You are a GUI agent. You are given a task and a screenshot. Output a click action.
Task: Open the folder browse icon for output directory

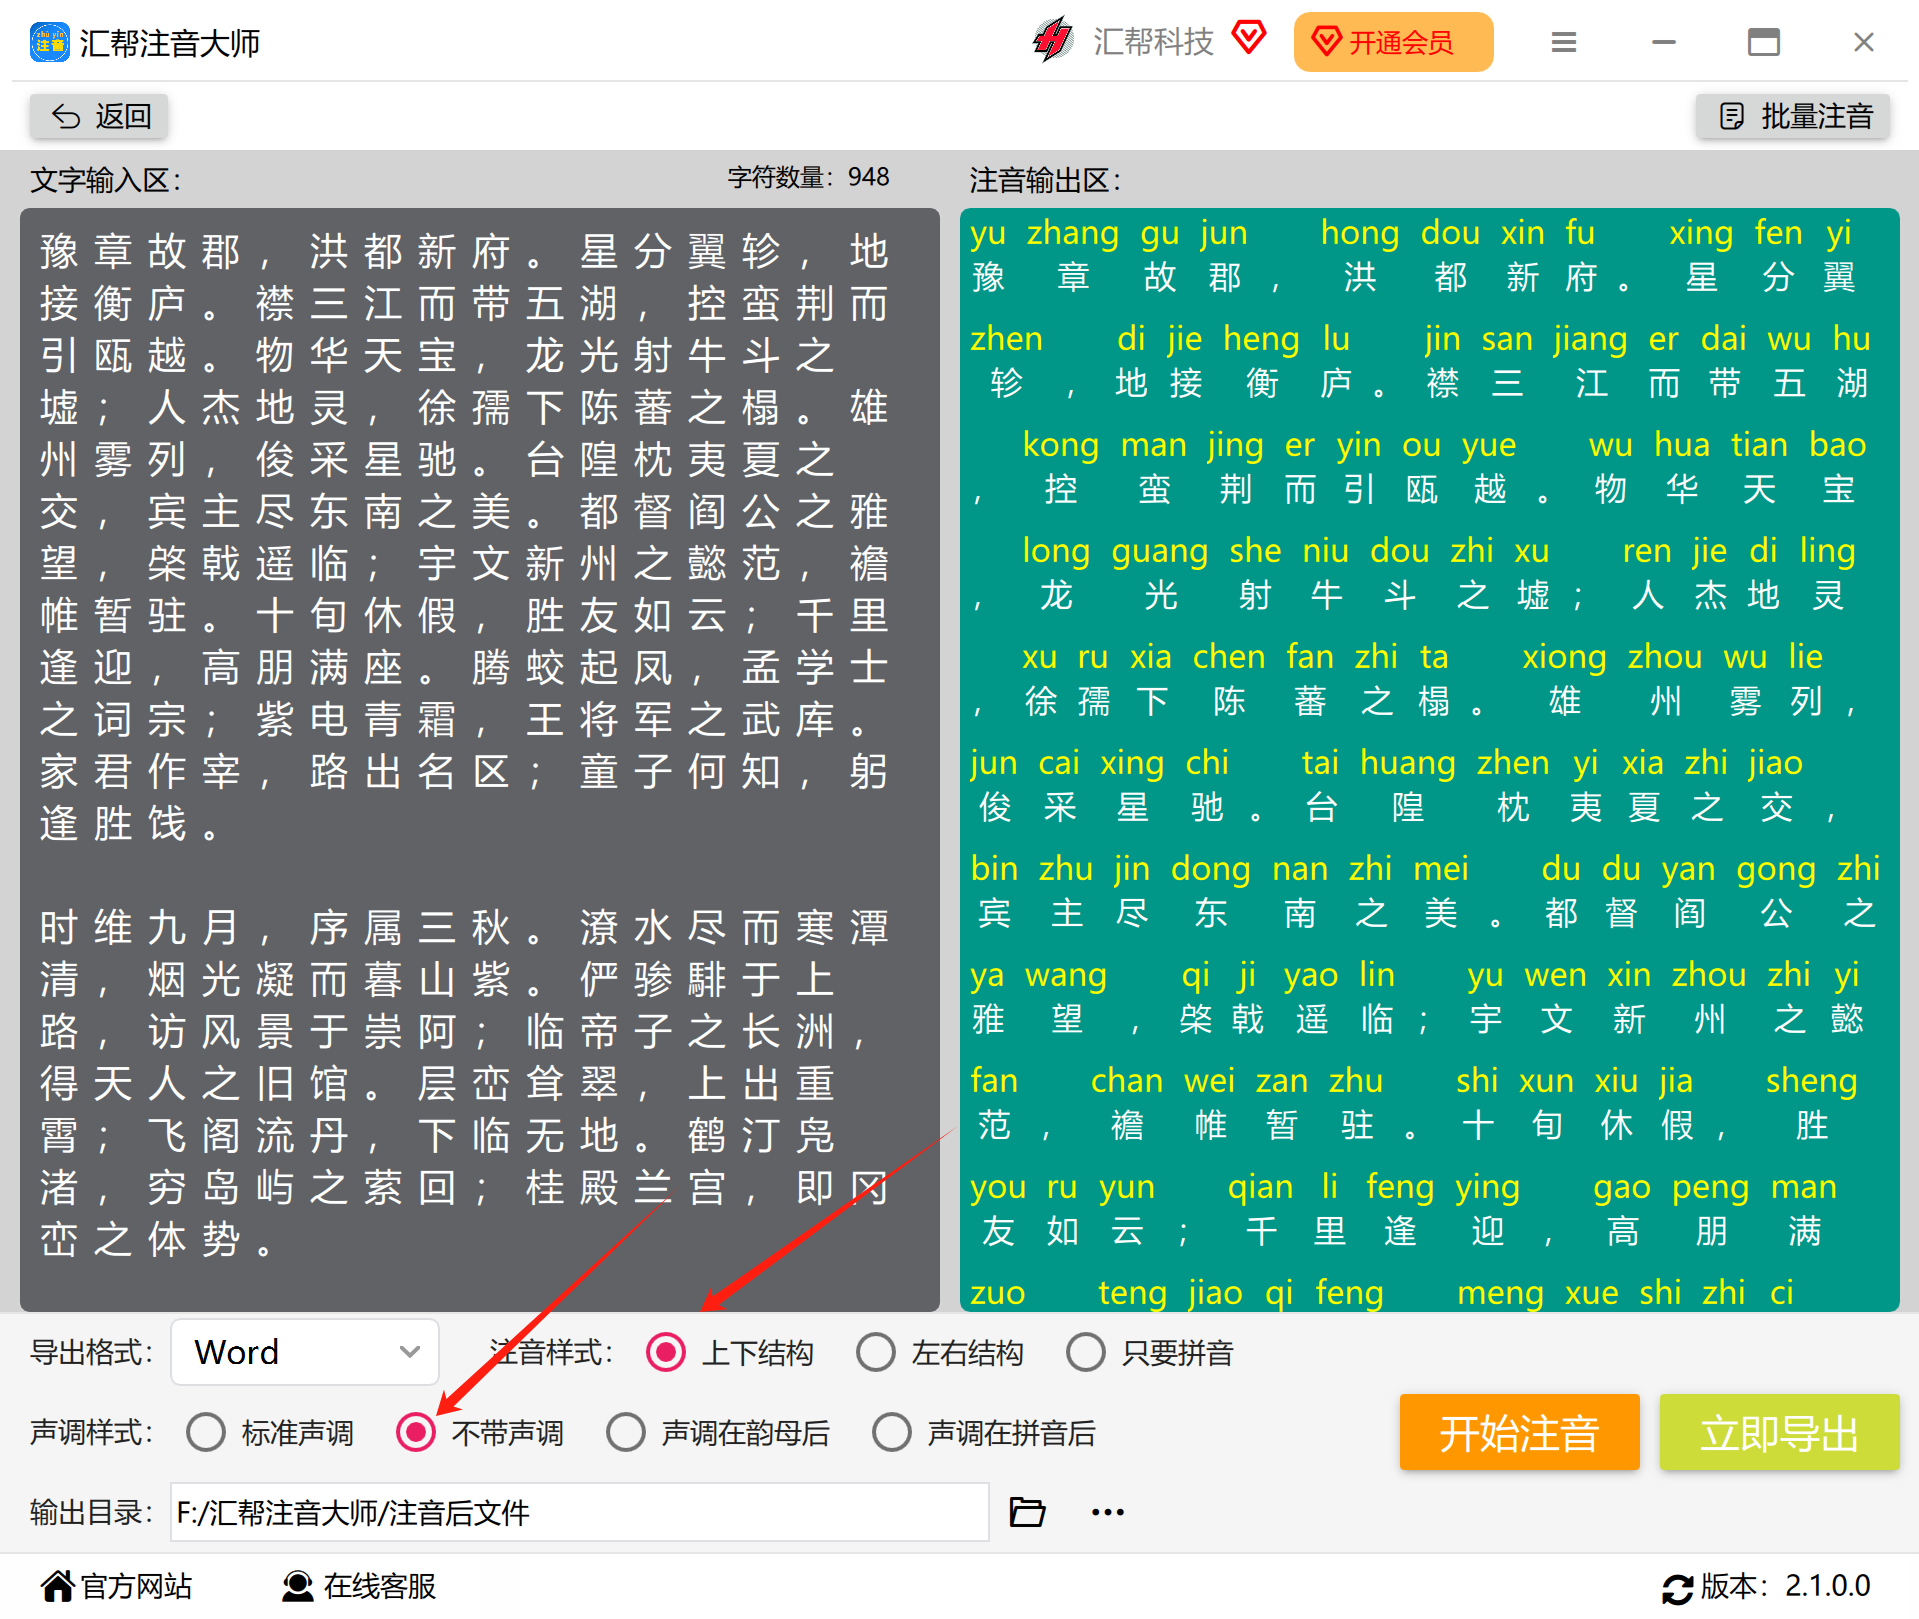tap(1027, 1512)
